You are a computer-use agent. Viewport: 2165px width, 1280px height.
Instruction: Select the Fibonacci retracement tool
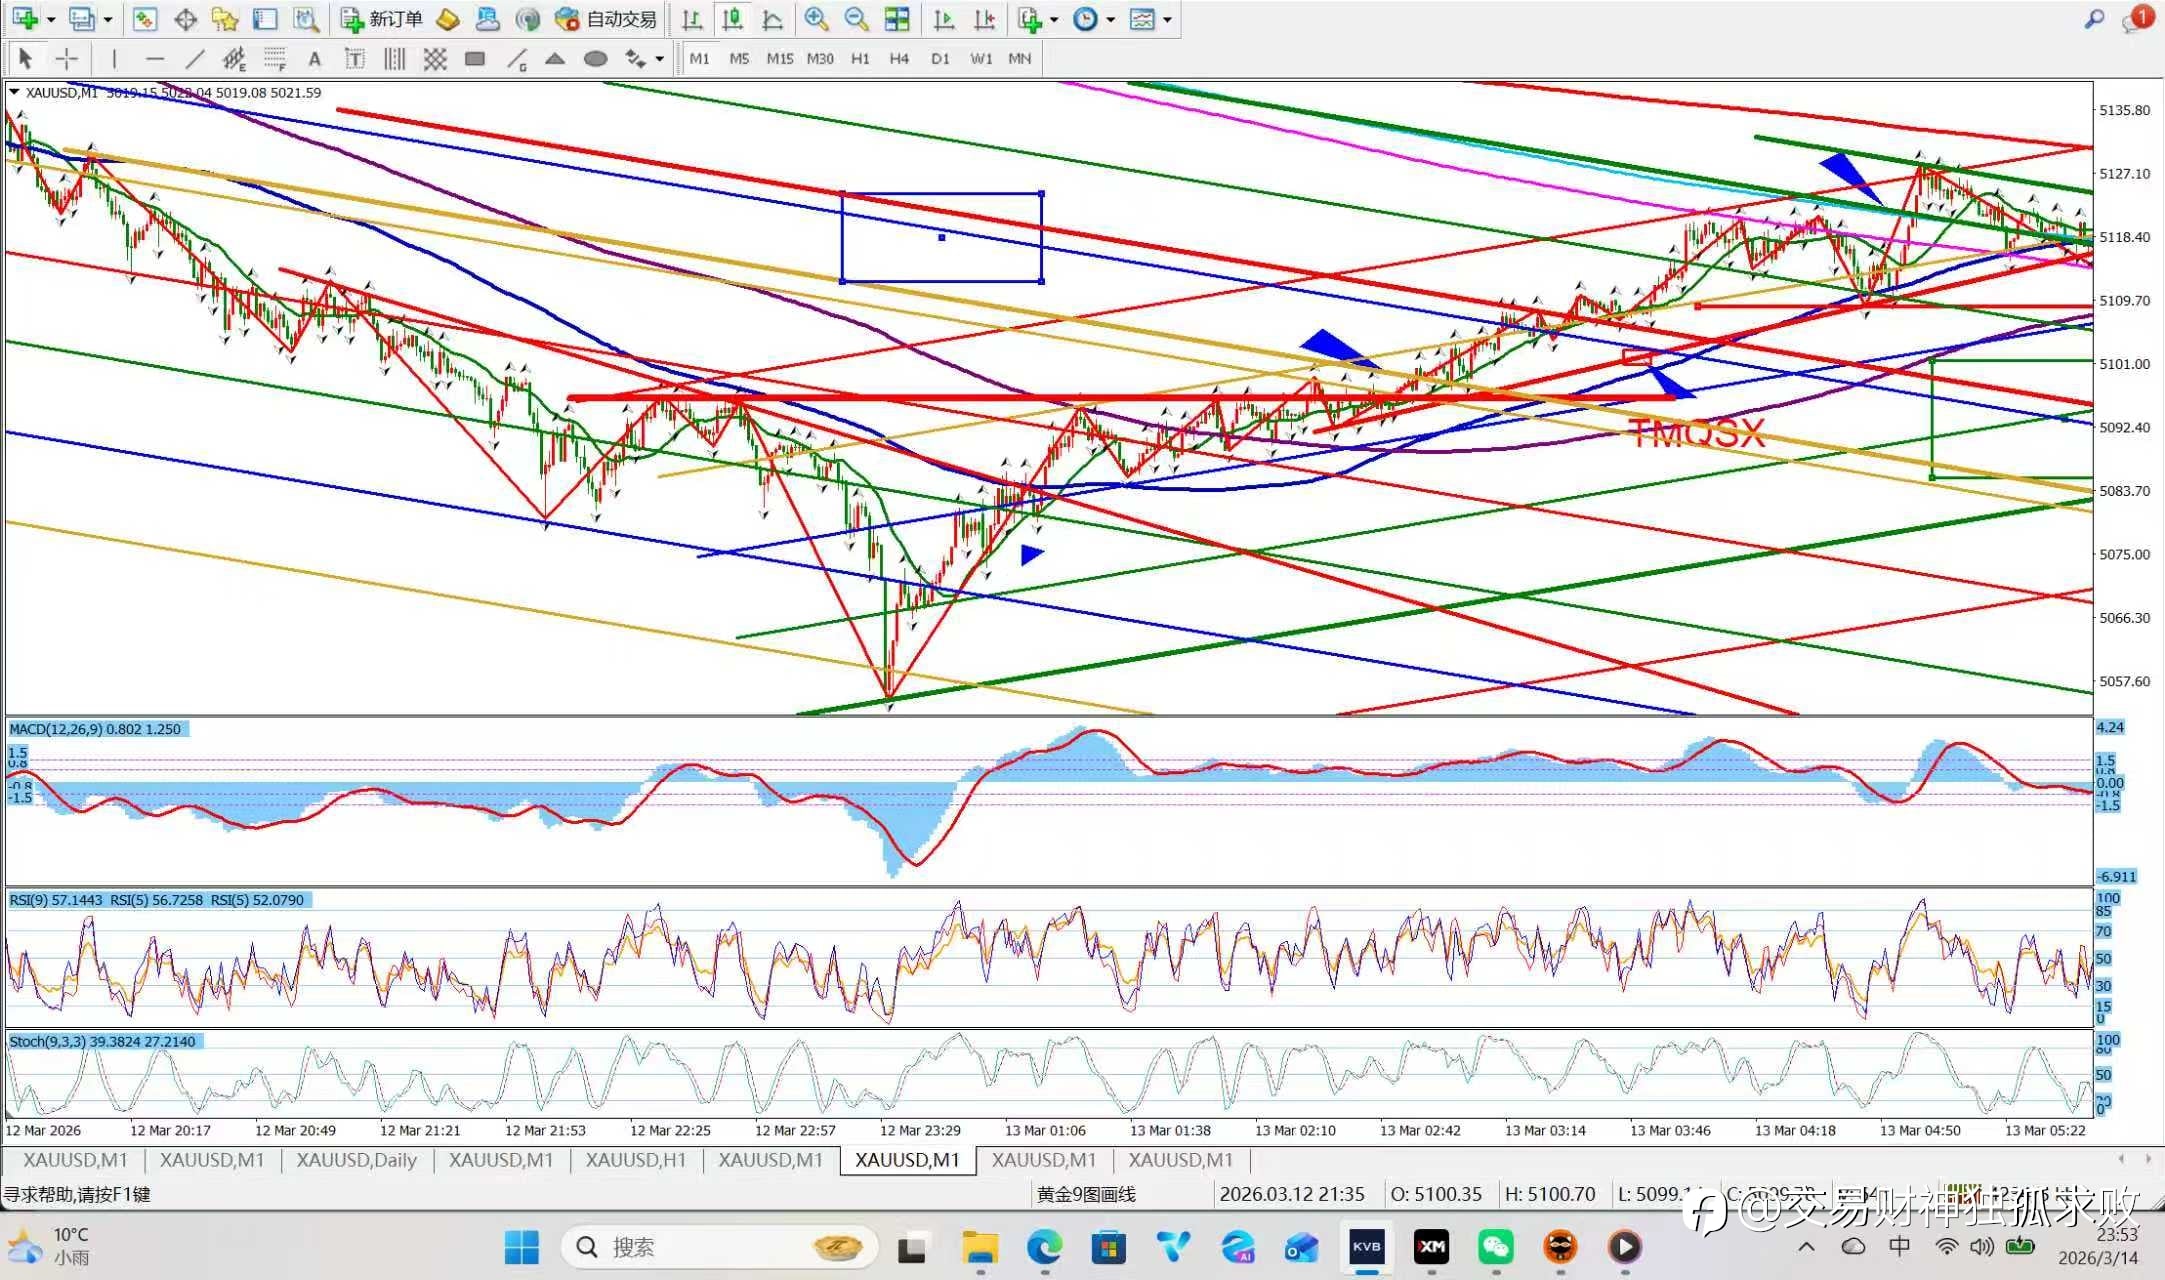pos(275,59)
